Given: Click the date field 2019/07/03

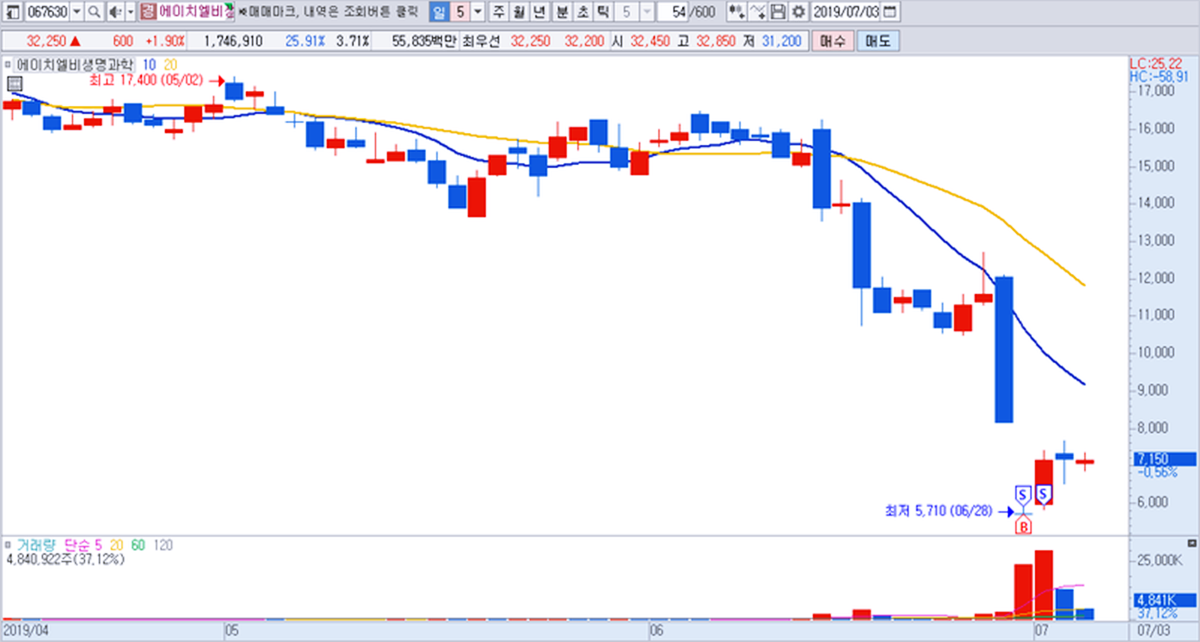Looking at the screenshot, I should pyautogui.click(x=846, y=12).
